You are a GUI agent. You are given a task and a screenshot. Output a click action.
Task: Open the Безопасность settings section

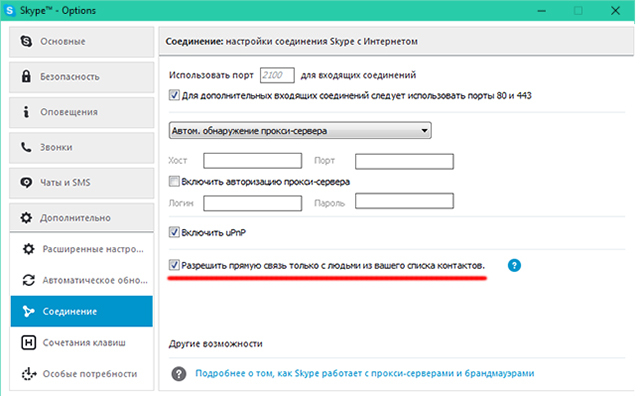point(82,77)
